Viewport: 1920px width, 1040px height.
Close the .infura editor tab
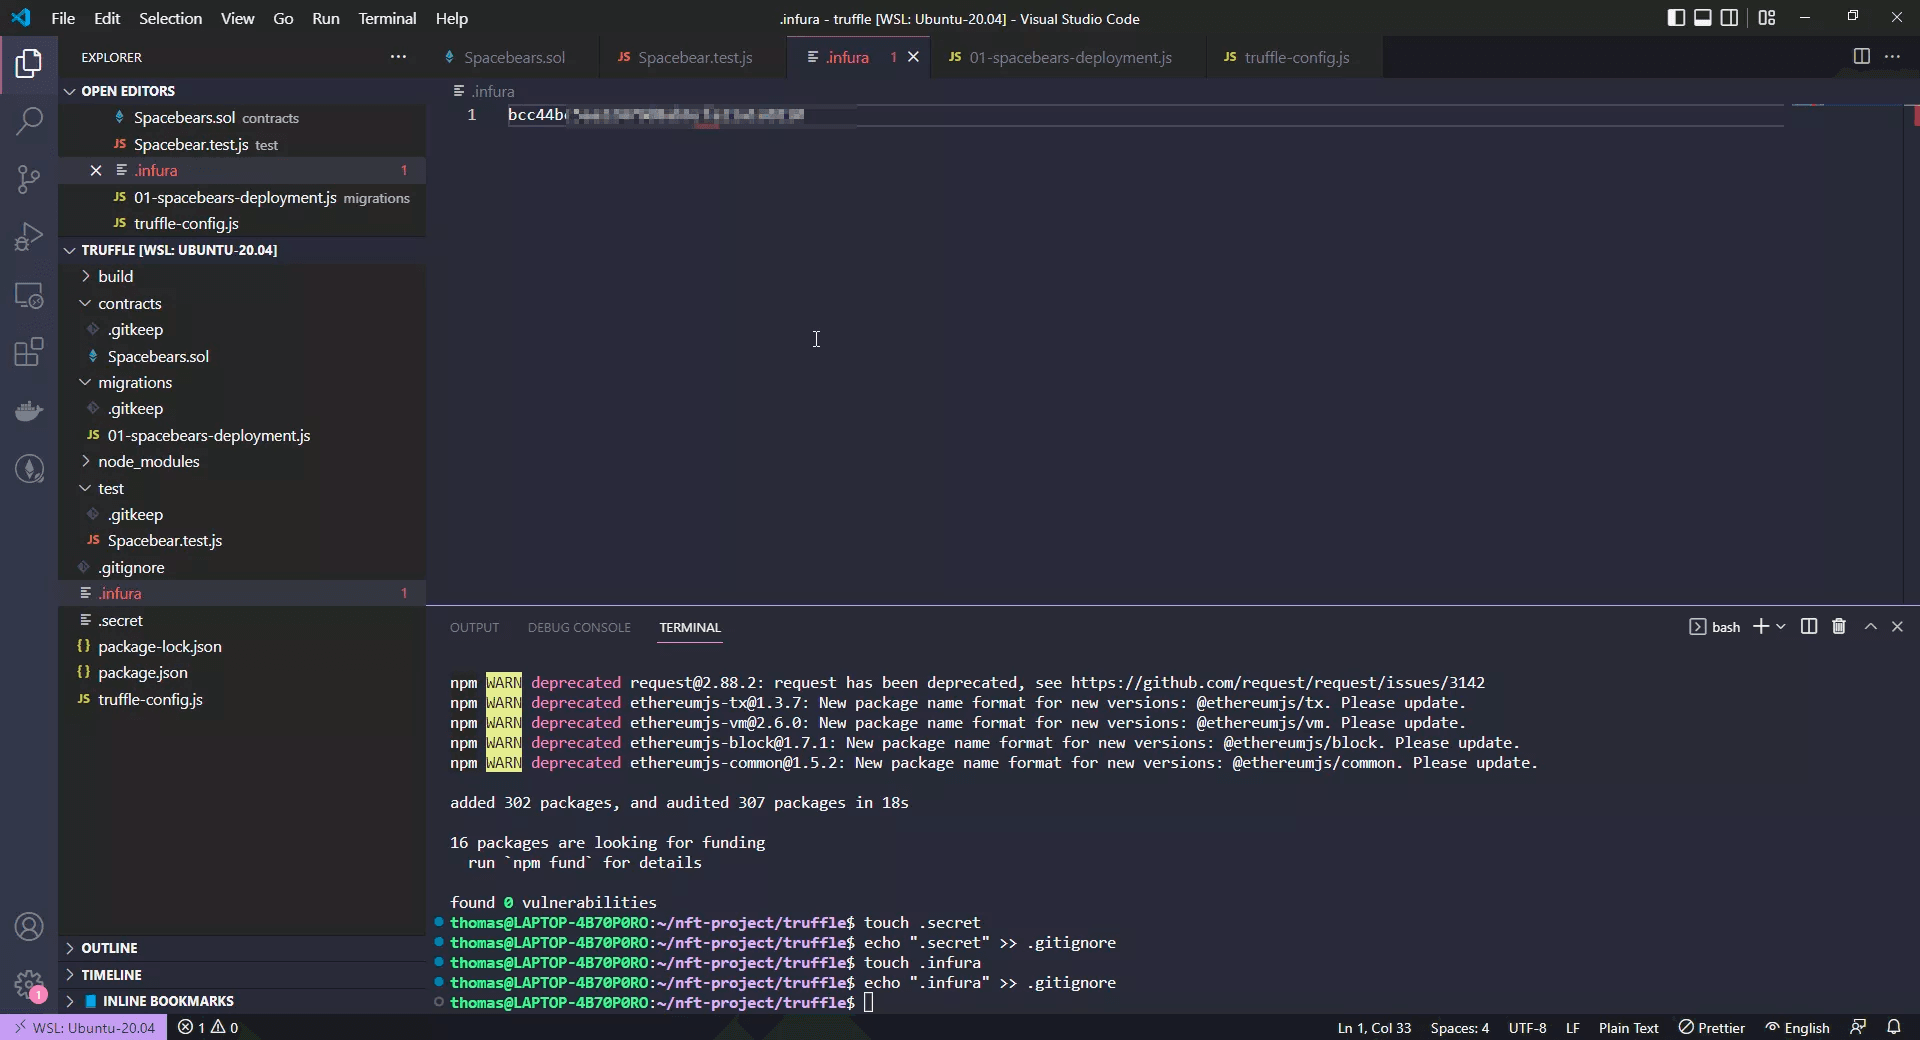[x=913, y=57]
